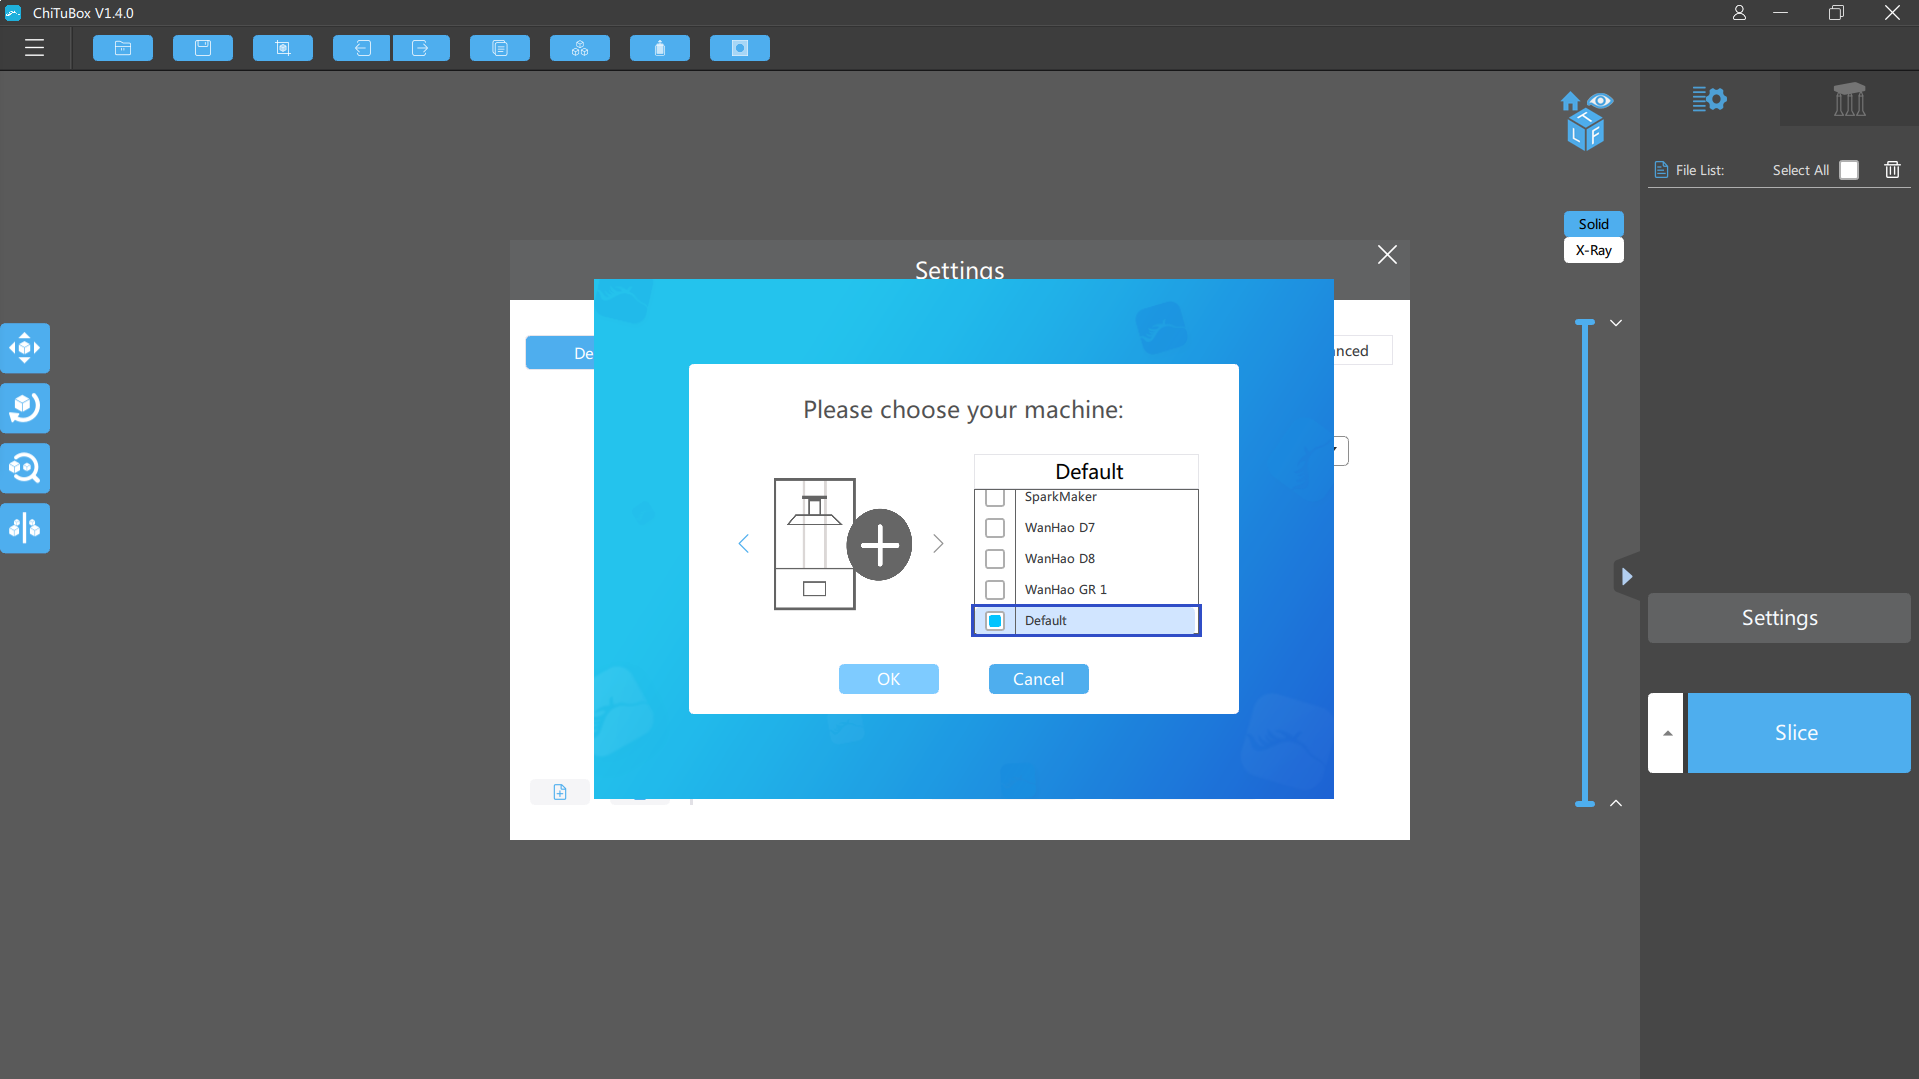1919x1079 pixels.
Task: Click the trash icon in File List
Action: click(x=1892, y=170)
